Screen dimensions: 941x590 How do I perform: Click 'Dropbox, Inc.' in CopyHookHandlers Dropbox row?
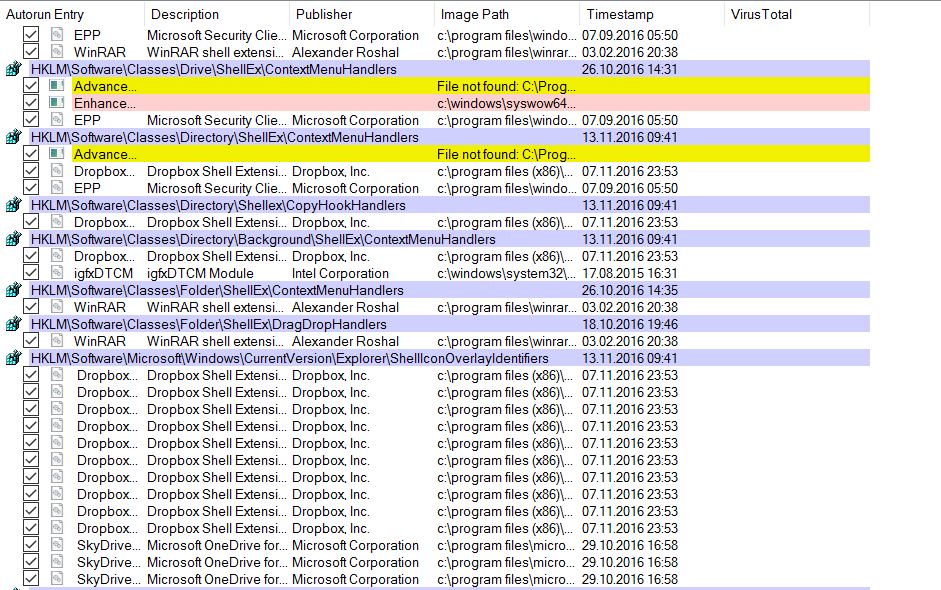click(x=331, y=222)
